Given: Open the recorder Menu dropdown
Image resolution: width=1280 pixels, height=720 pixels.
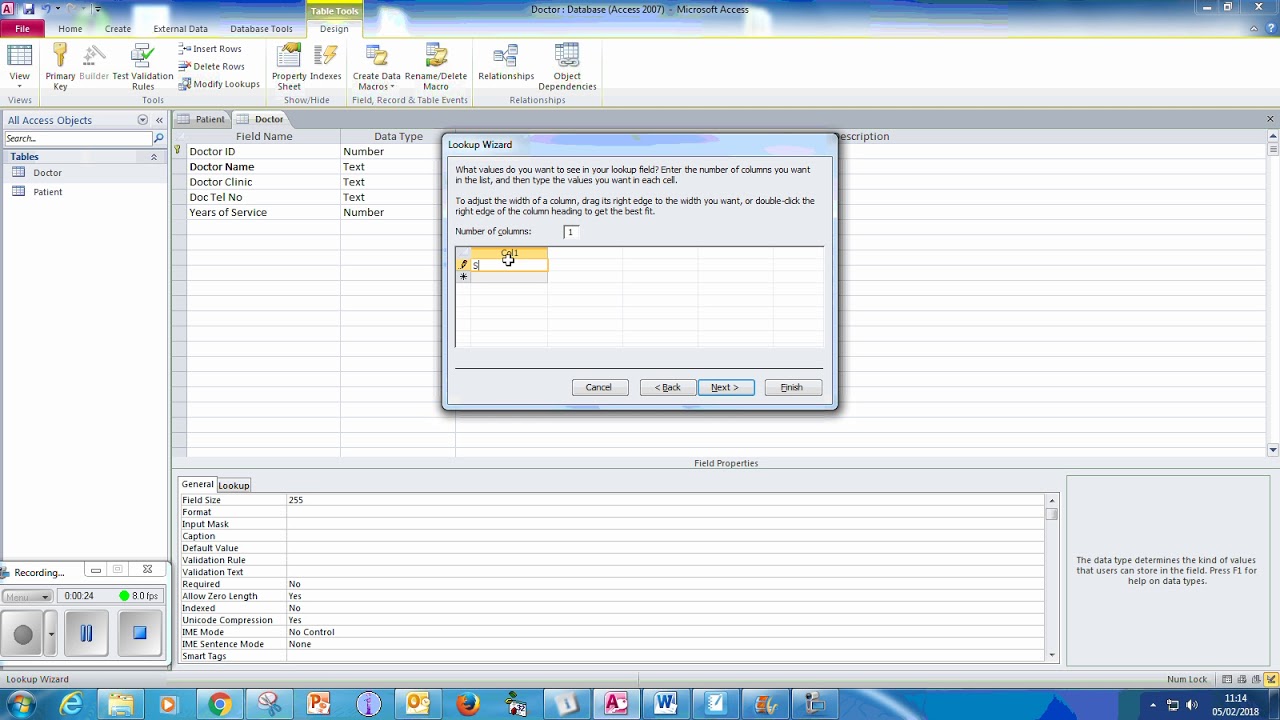Looking at the screenshot, I should [27, 596].
